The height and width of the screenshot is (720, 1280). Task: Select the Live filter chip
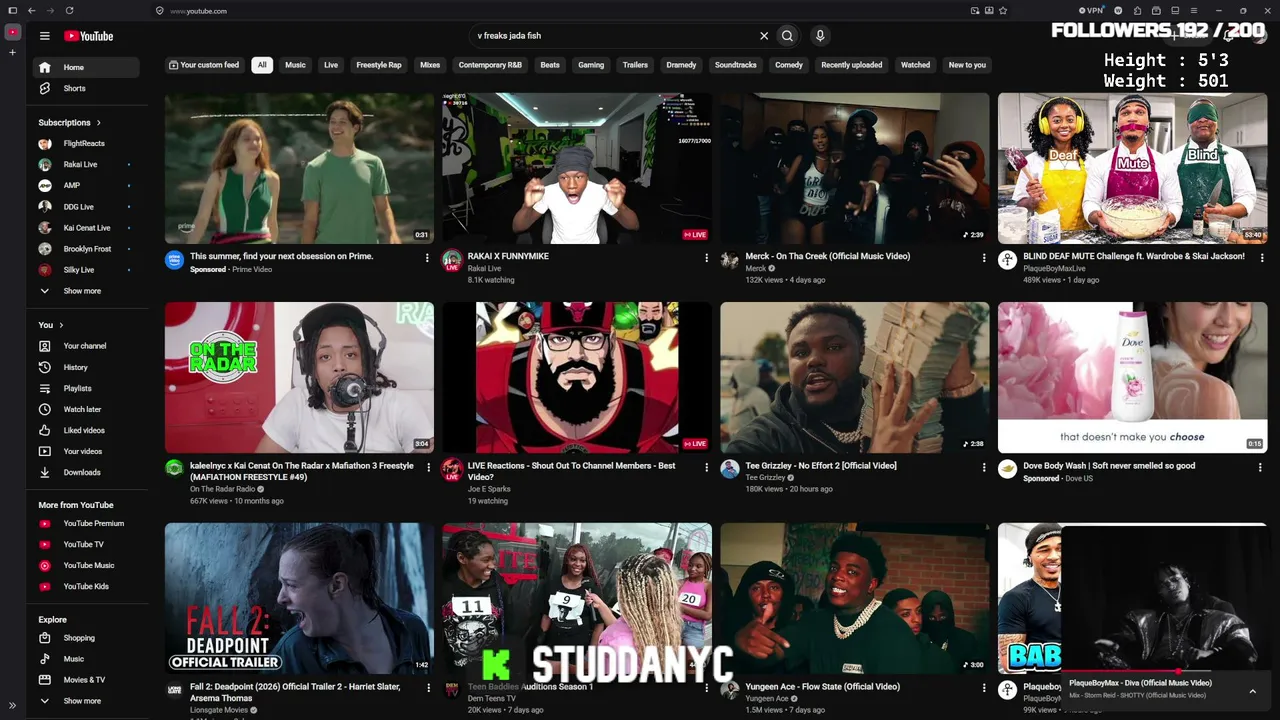click(331, 65)
